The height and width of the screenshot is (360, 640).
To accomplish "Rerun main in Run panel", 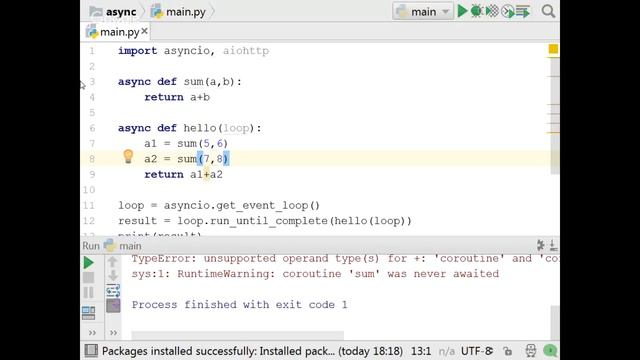I will (x=89, y=263).
